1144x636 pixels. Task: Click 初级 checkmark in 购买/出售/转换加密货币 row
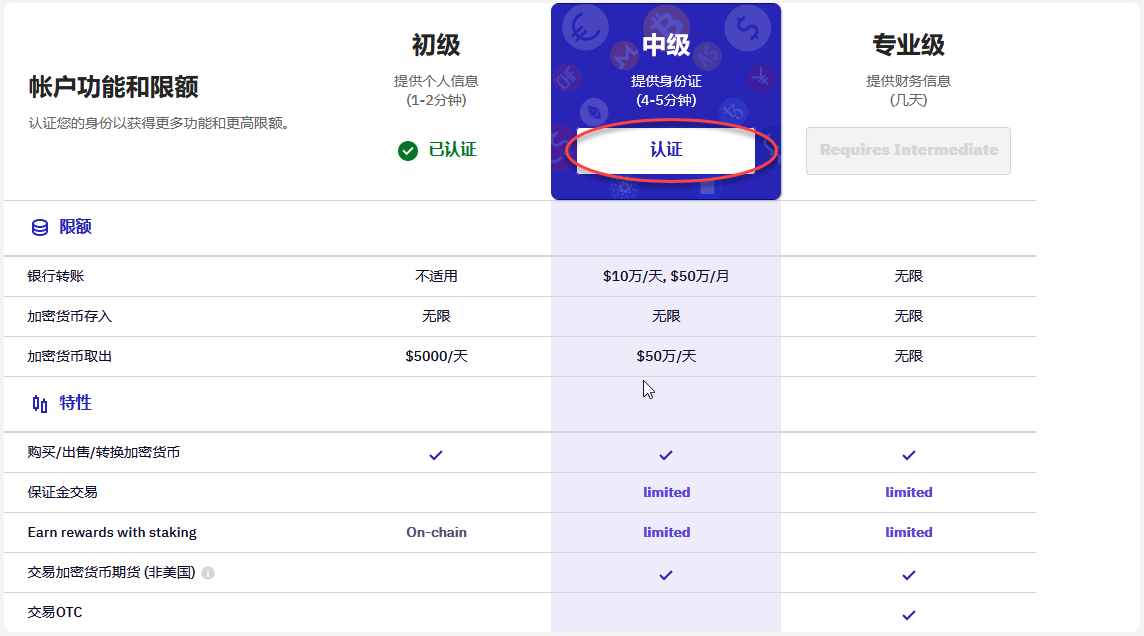pos(436,455)
